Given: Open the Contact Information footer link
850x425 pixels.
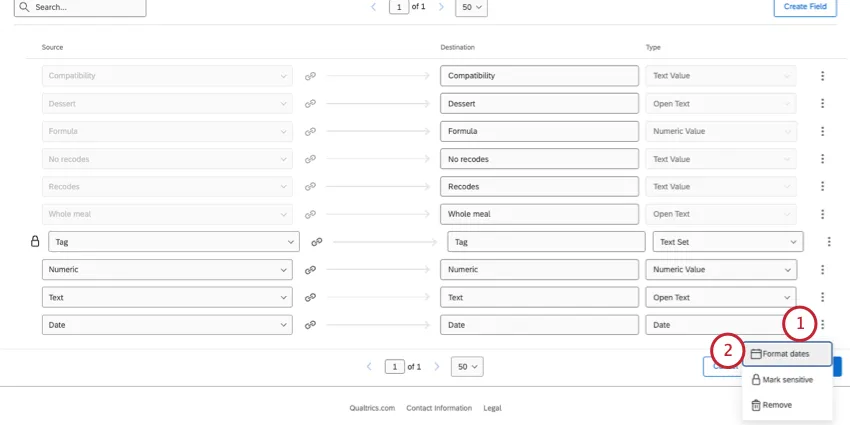Looking at the screenshot, I should 439,408.
